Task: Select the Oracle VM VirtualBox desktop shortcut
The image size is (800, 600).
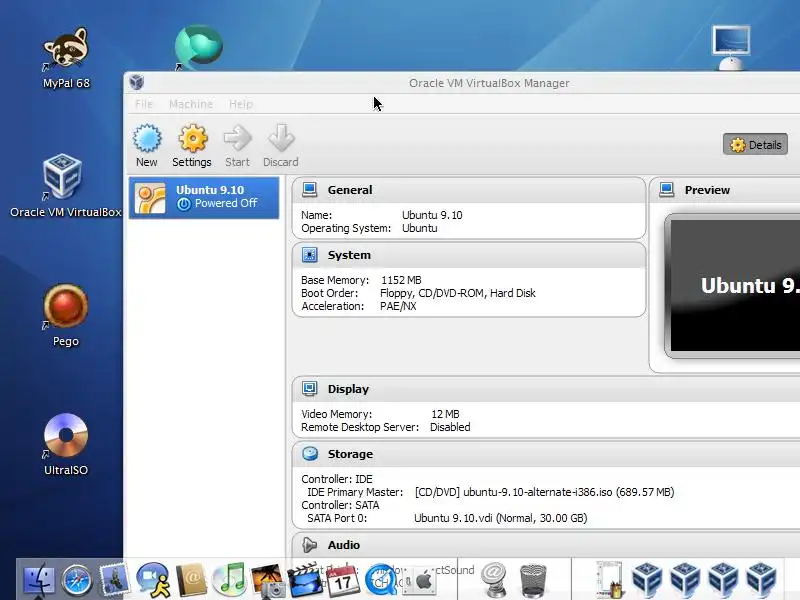Action: pos(66,186)
